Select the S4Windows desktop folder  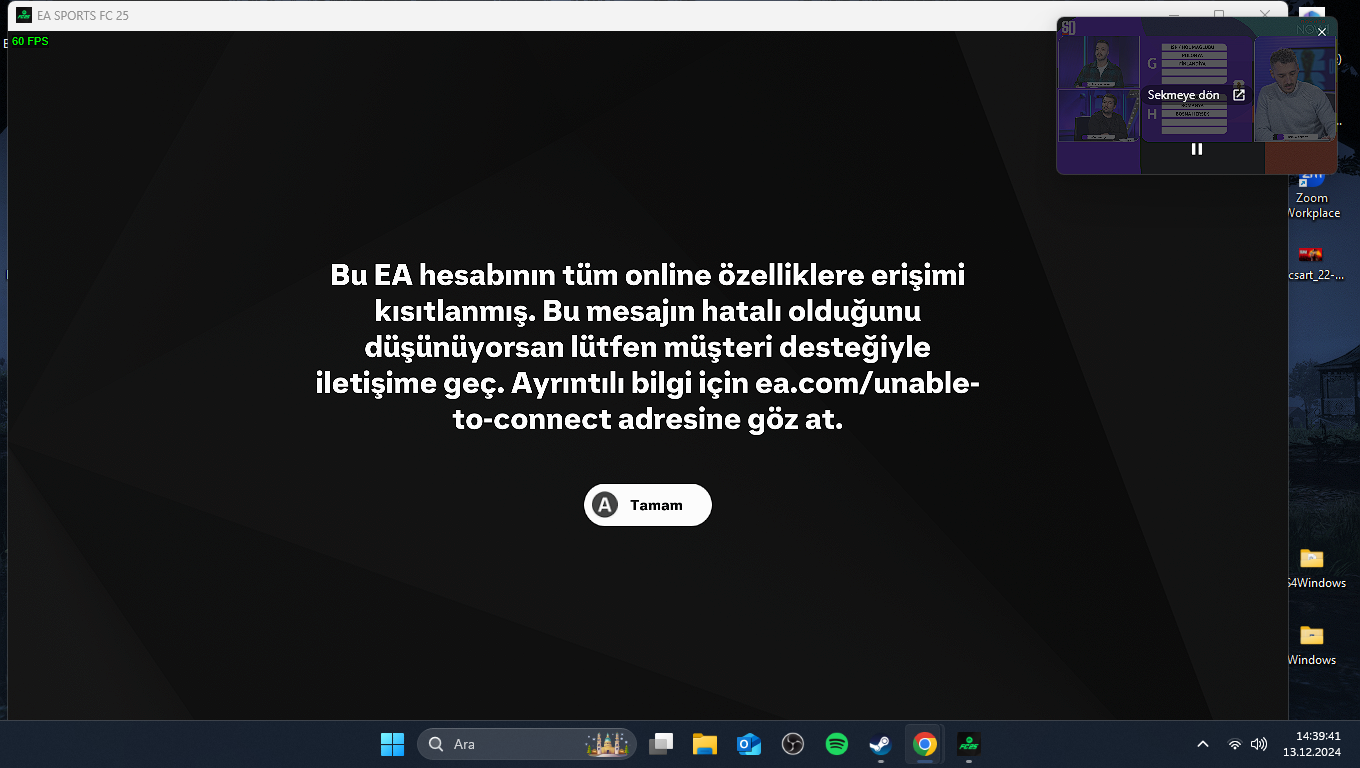pos(1313,568)
